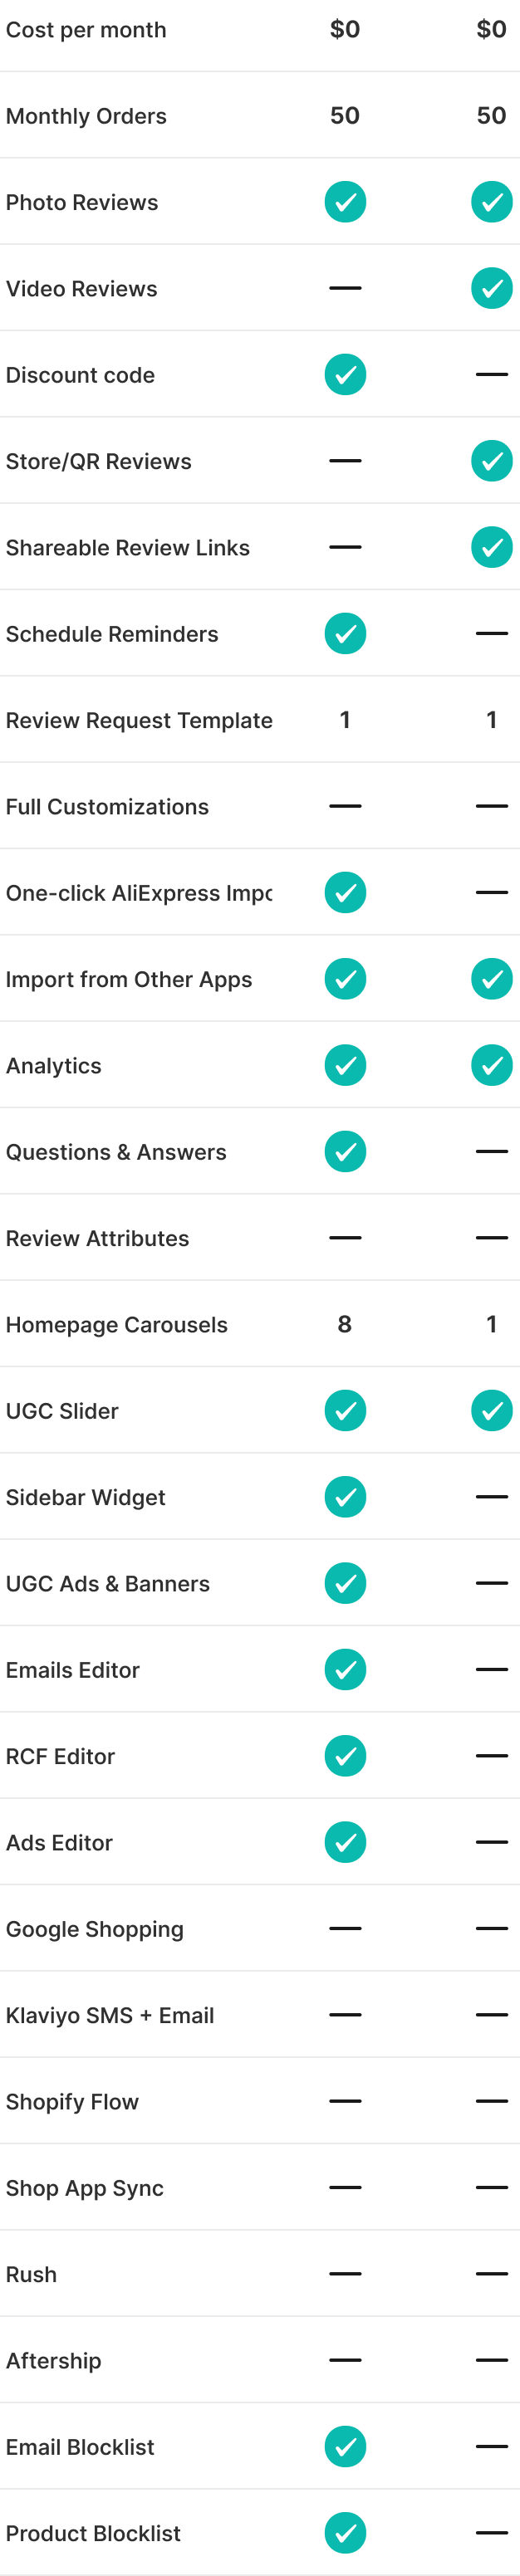Click second-column checkmark for Analytics row
This screenshot has height=2576, width=520.
(491, 1065)
